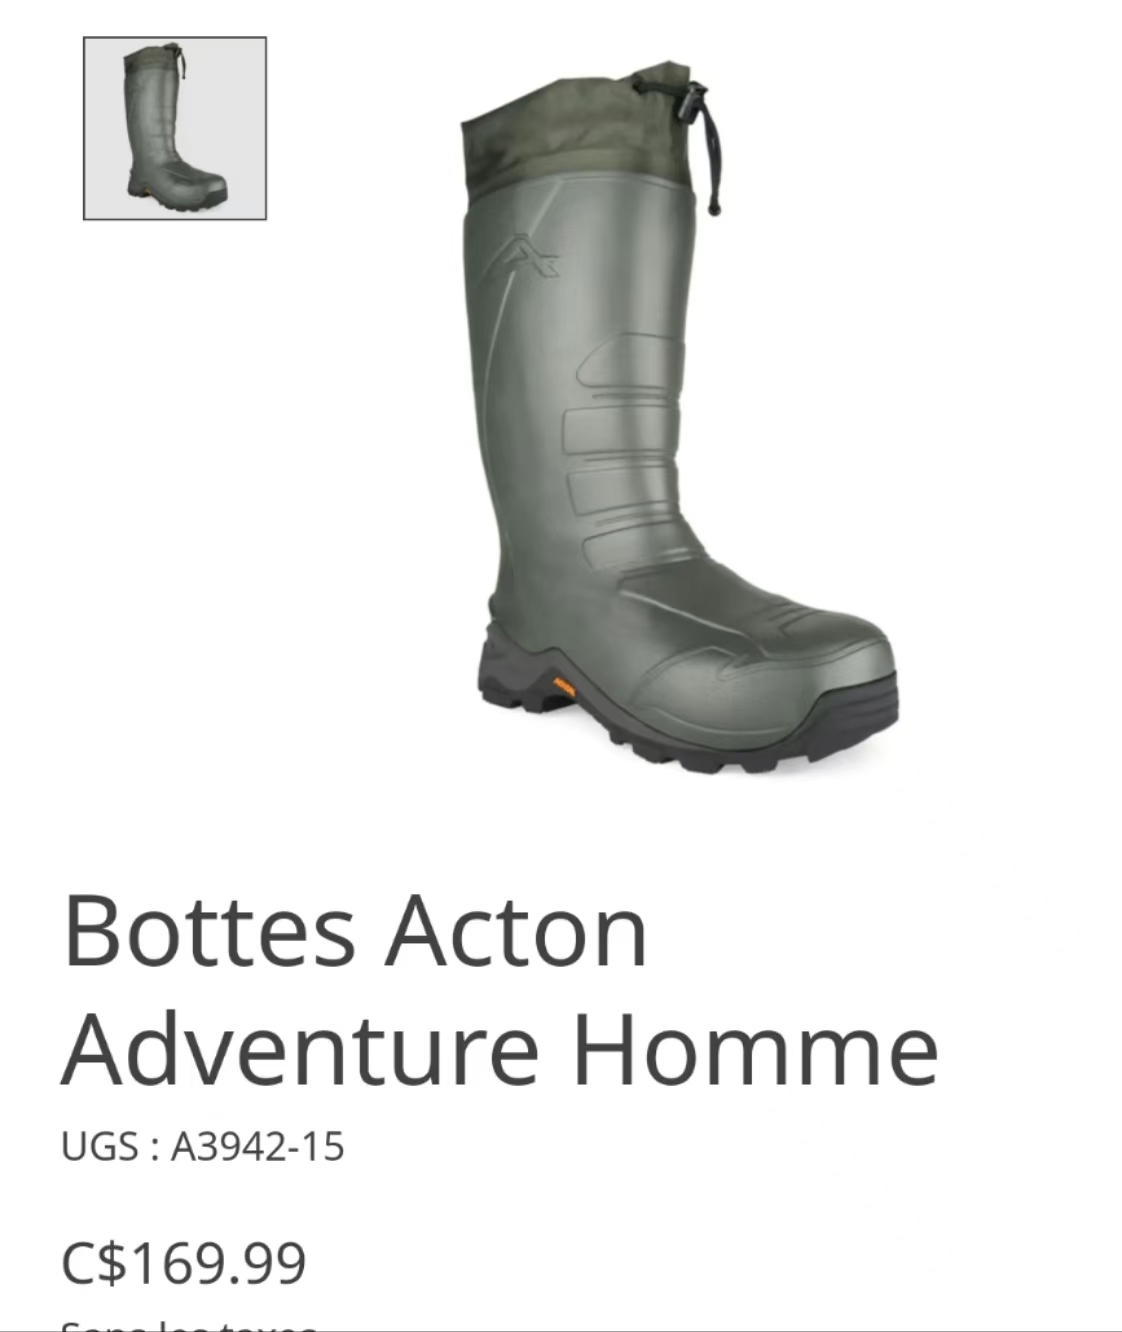Click the C$169.99 price
Viewport: 1122px width, 1332px height.
click(x=184, y=1262)
